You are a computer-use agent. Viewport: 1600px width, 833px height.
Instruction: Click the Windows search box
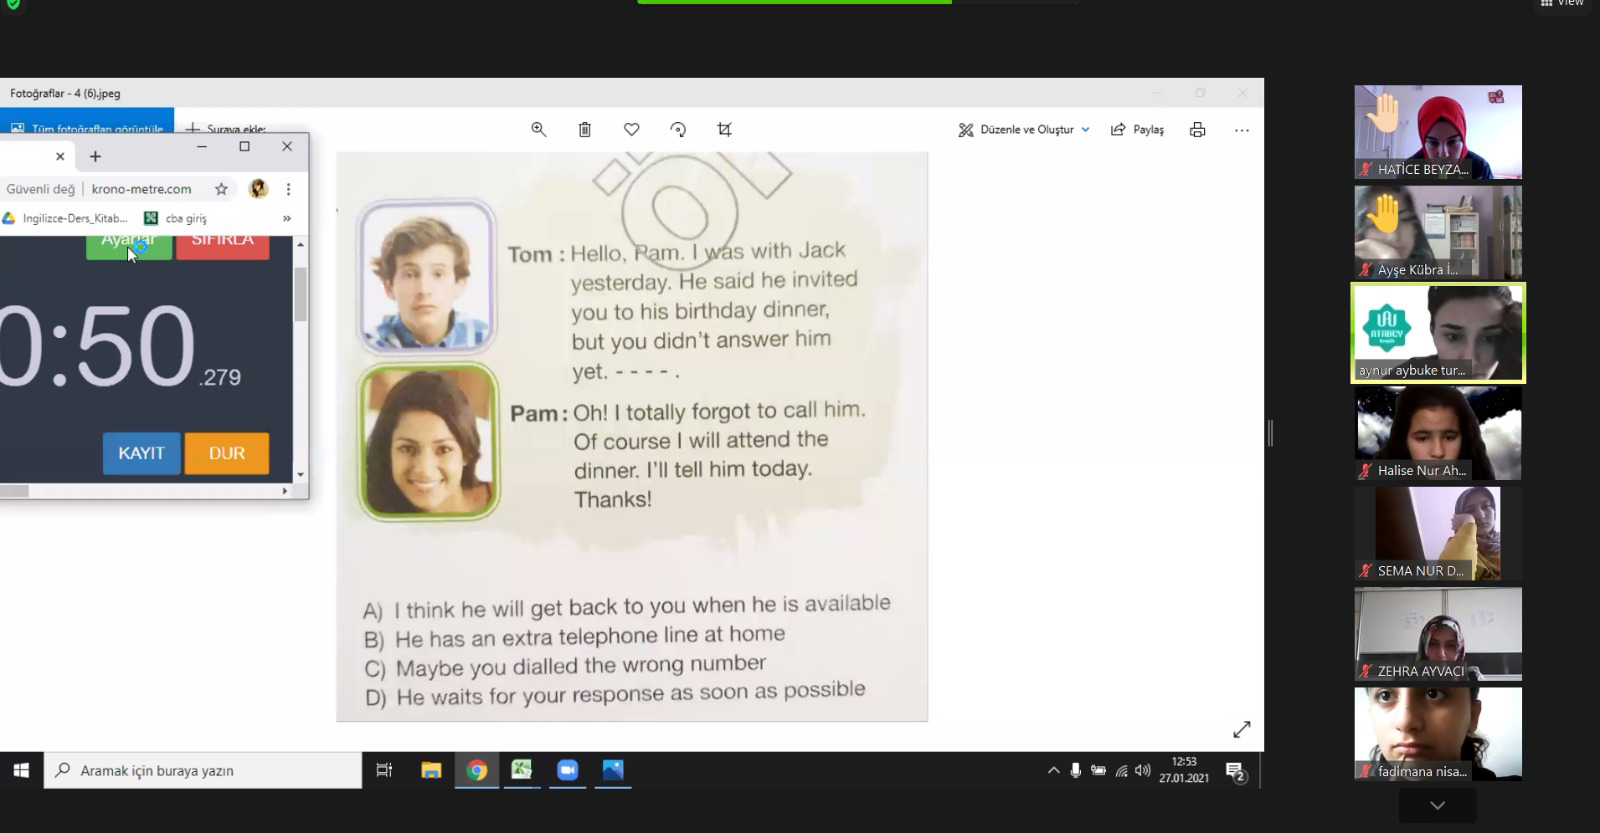(203, 770)
